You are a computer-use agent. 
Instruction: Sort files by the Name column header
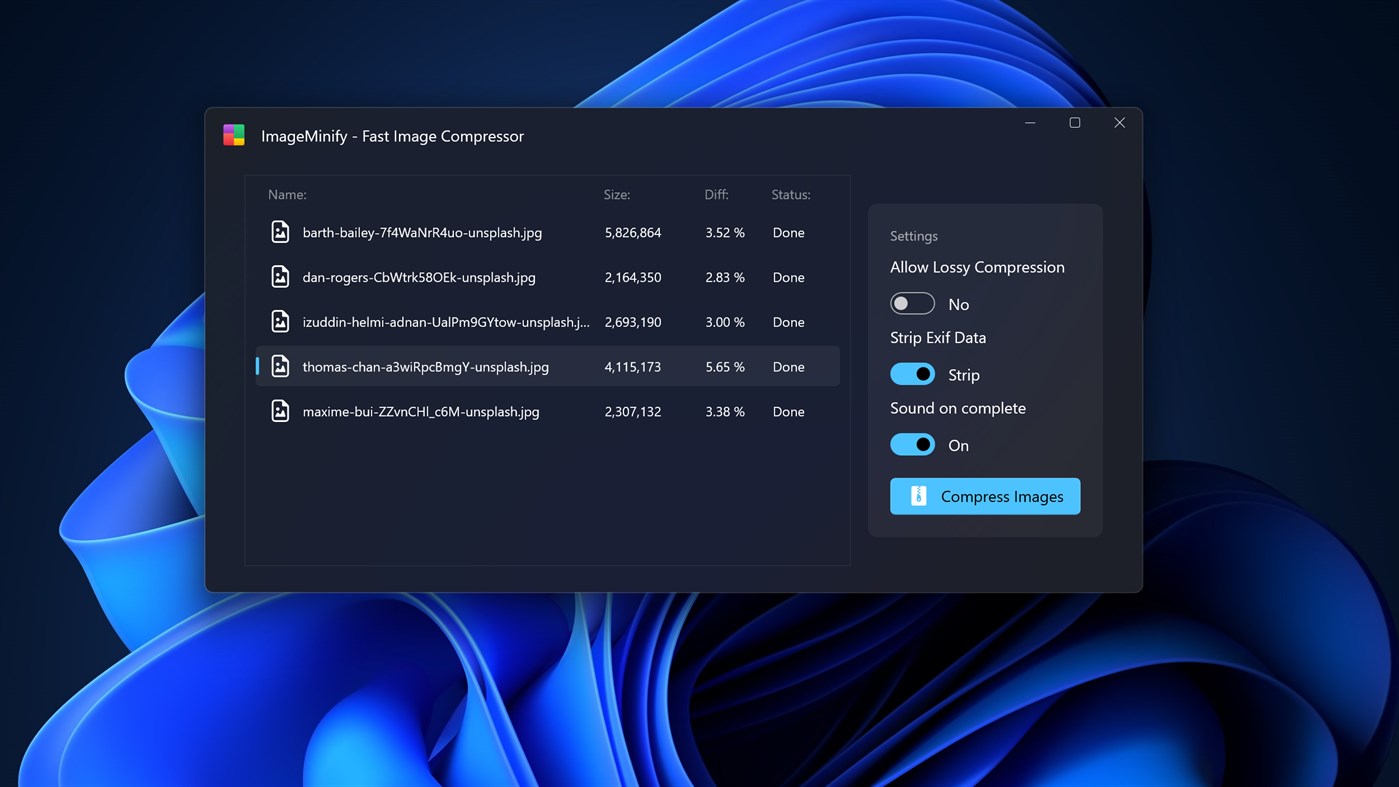(x=287, y=194)
